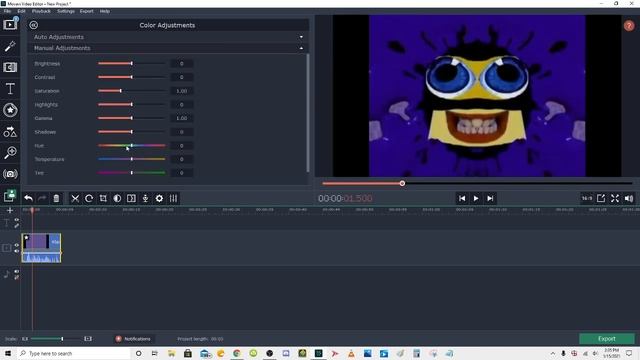Screen dimensions: 640x360
Task: Open the Transition wizard icon
Action: [131, 198]
